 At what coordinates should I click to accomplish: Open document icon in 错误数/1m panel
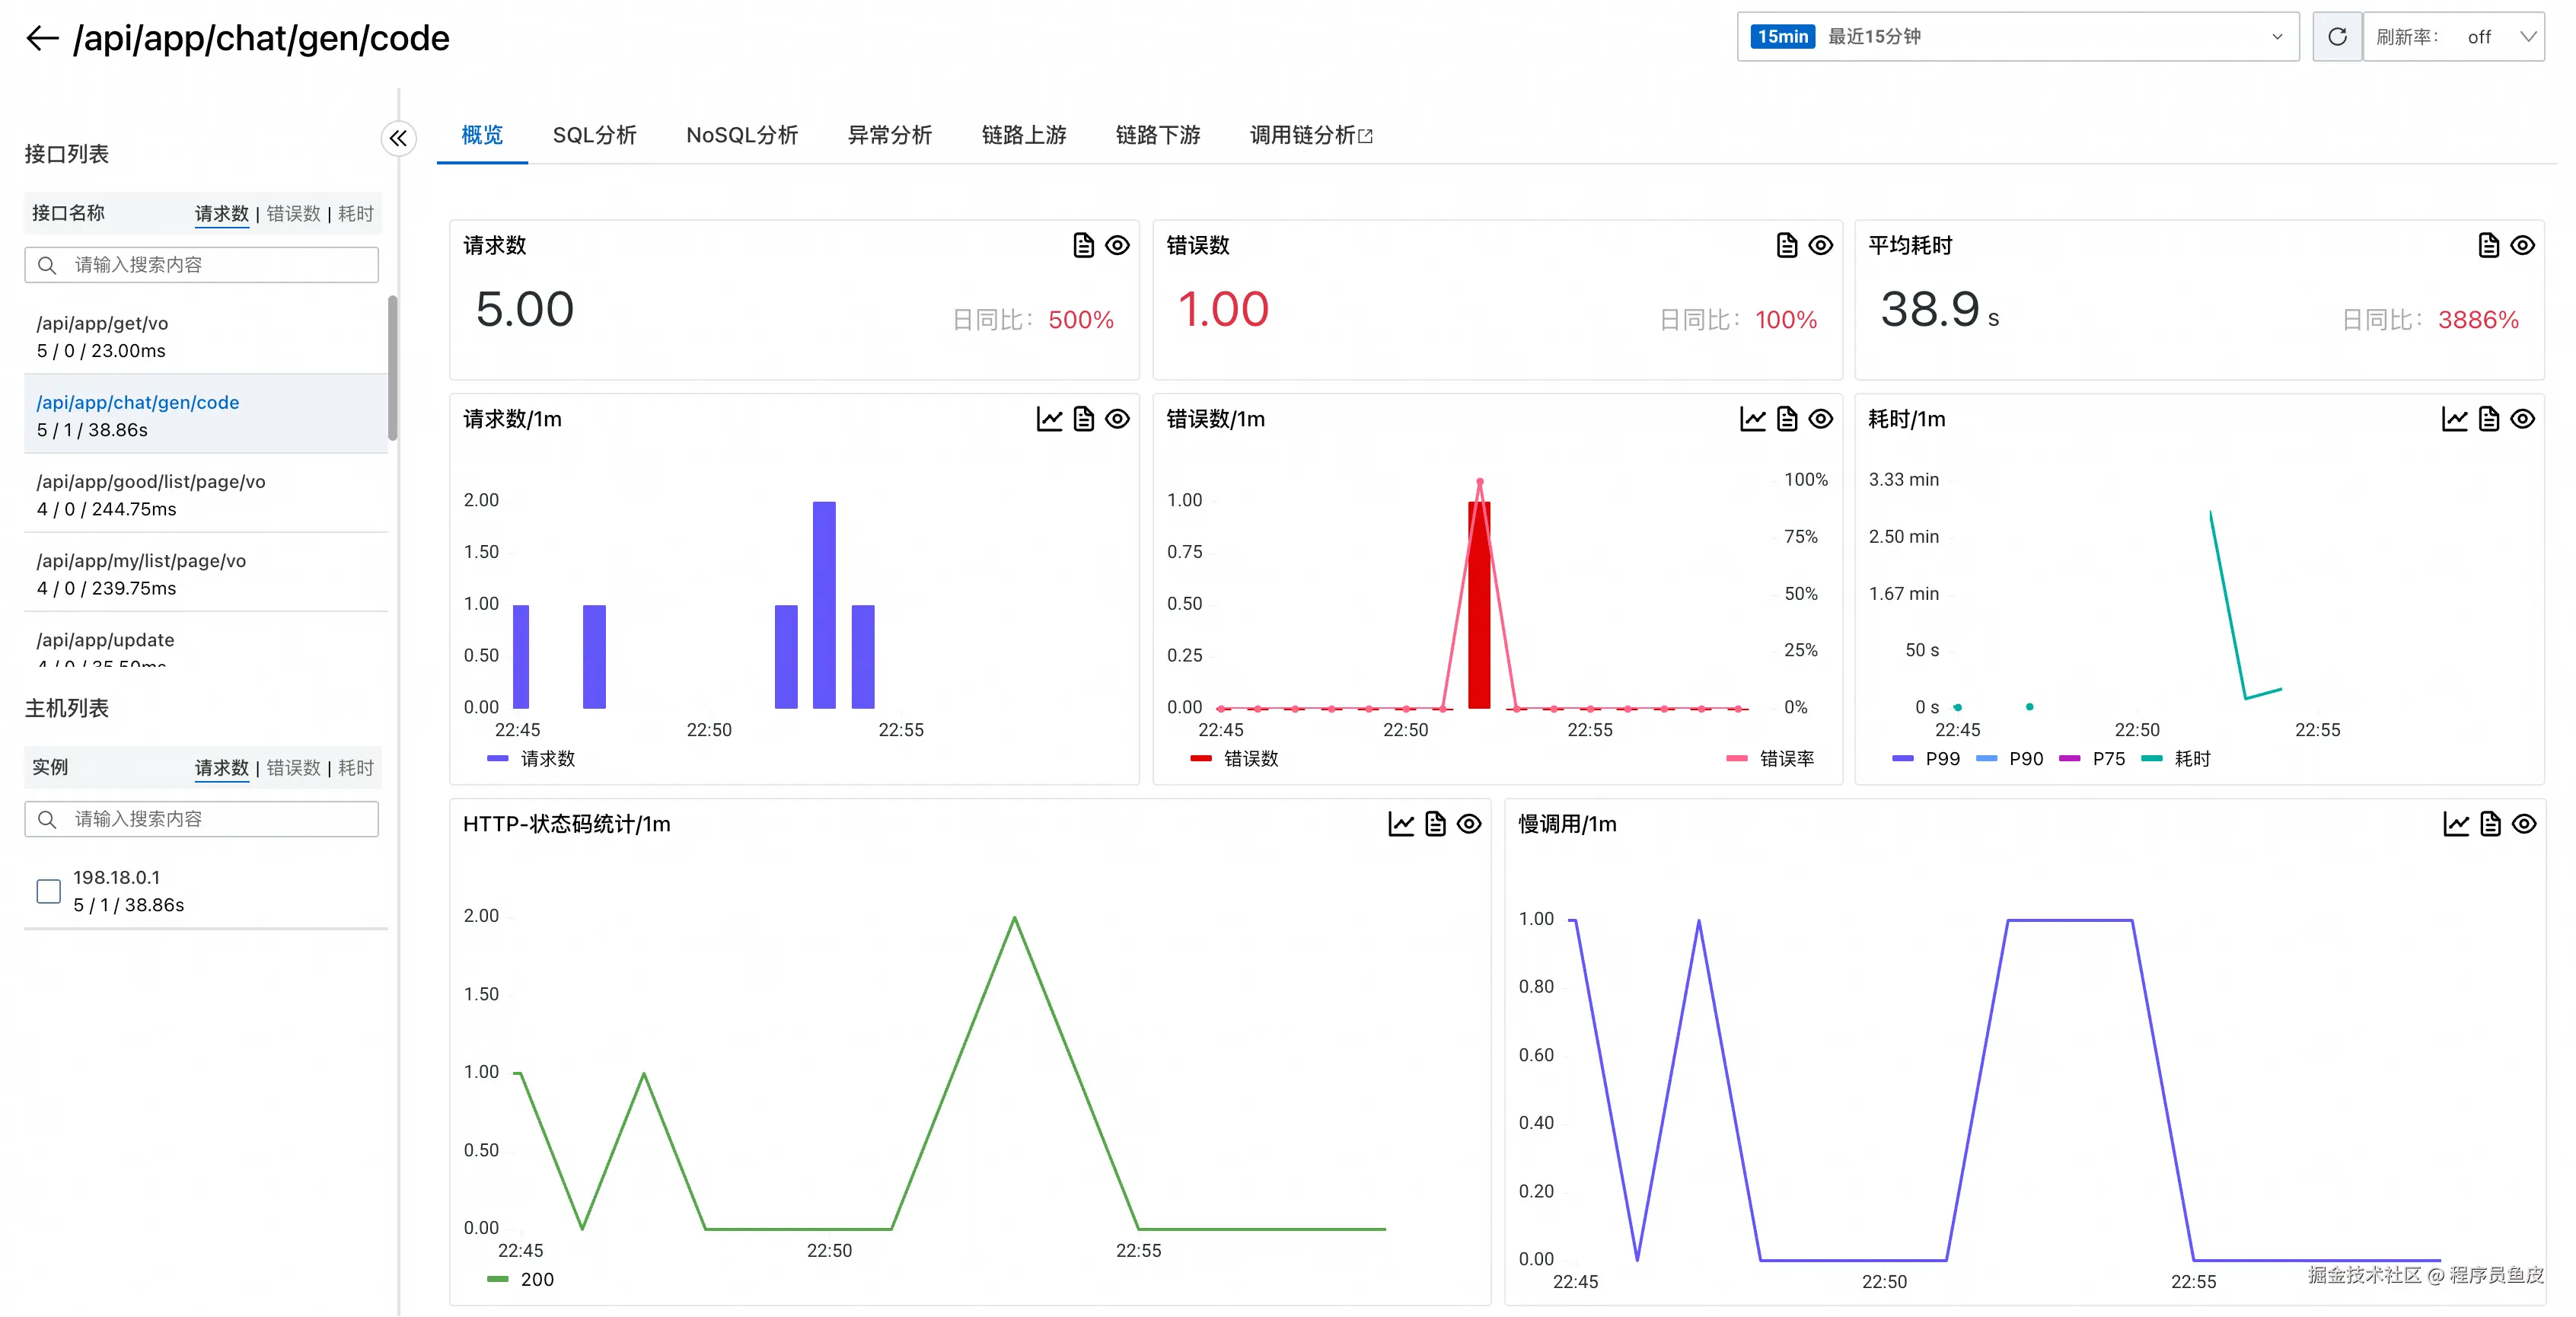coord(1786,419)
